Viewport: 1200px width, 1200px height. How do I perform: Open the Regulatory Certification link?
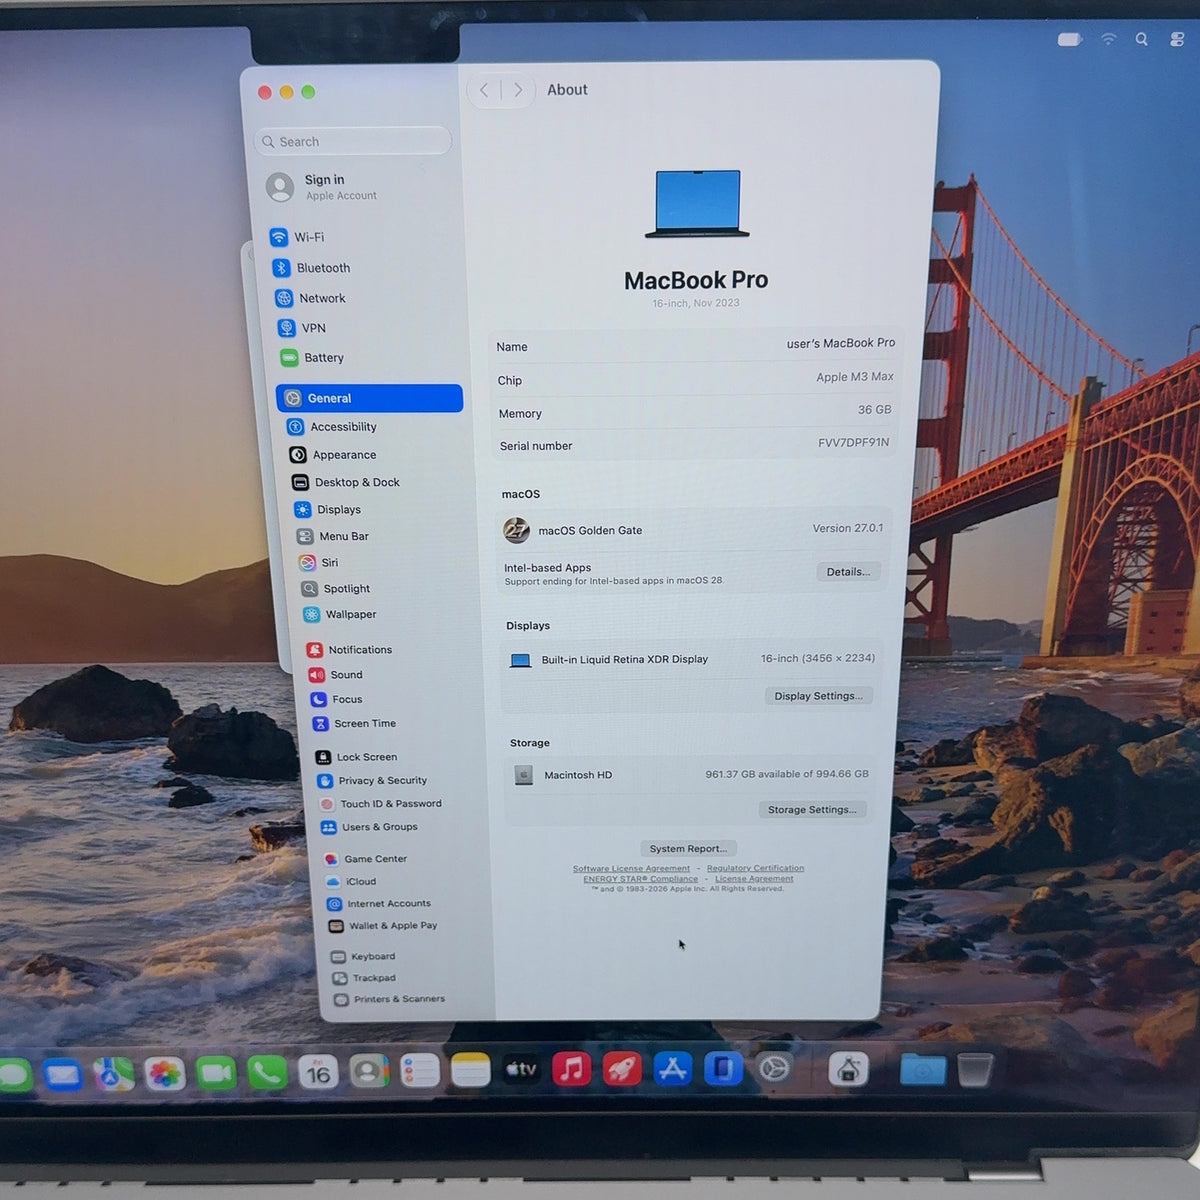pyautogui.click(x=755, y=868)
